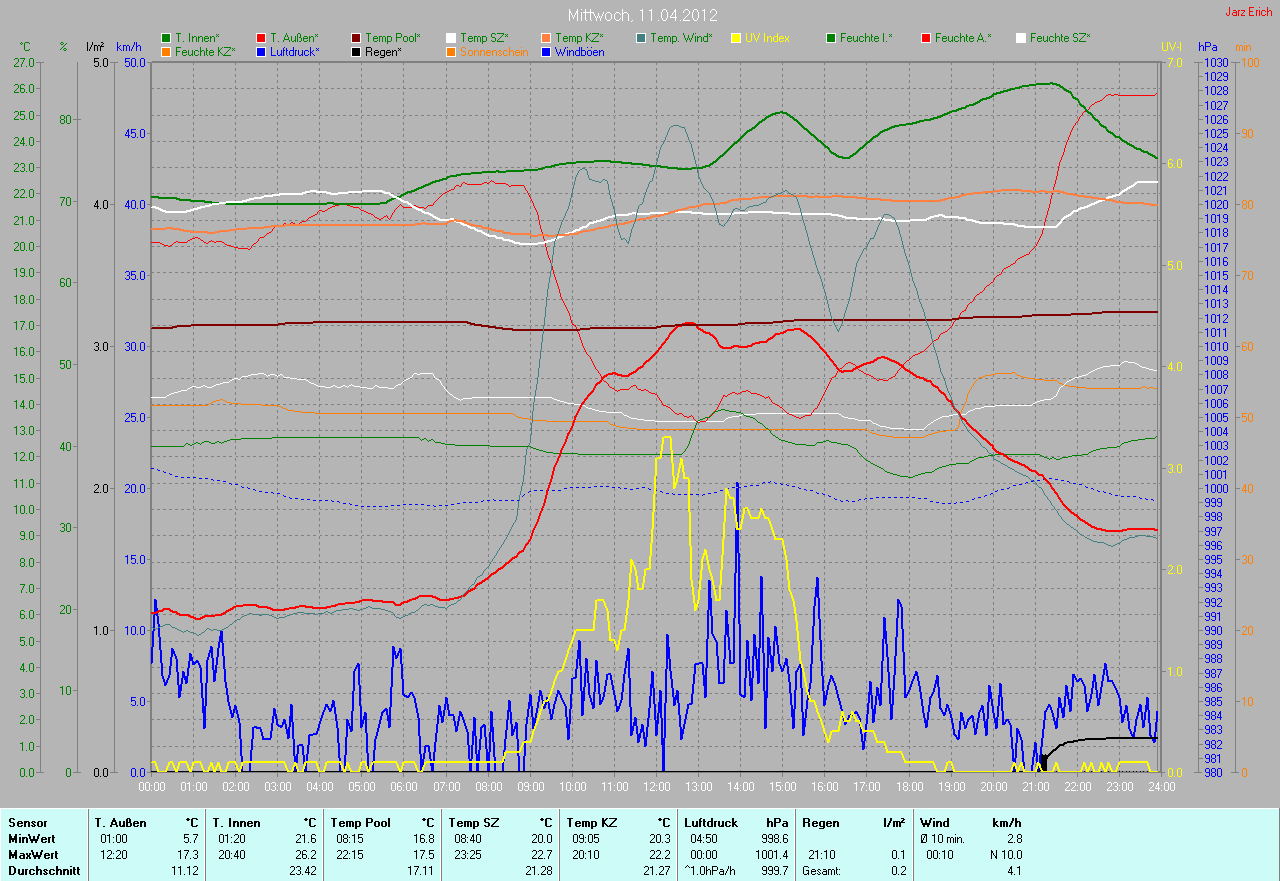Click the blue Windböen legend swatch

(x=546, y=51)
